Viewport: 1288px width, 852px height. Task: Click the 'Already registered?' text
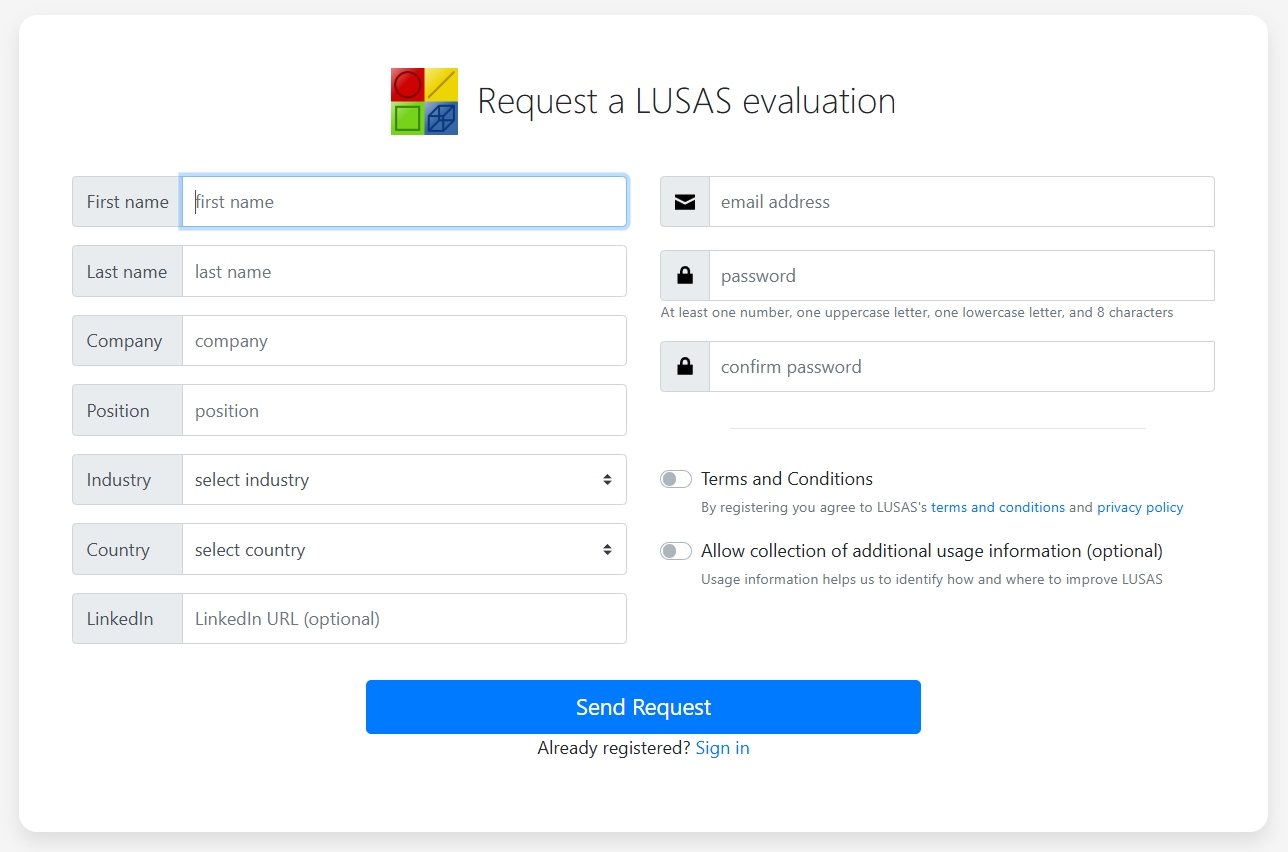point(614,748)
